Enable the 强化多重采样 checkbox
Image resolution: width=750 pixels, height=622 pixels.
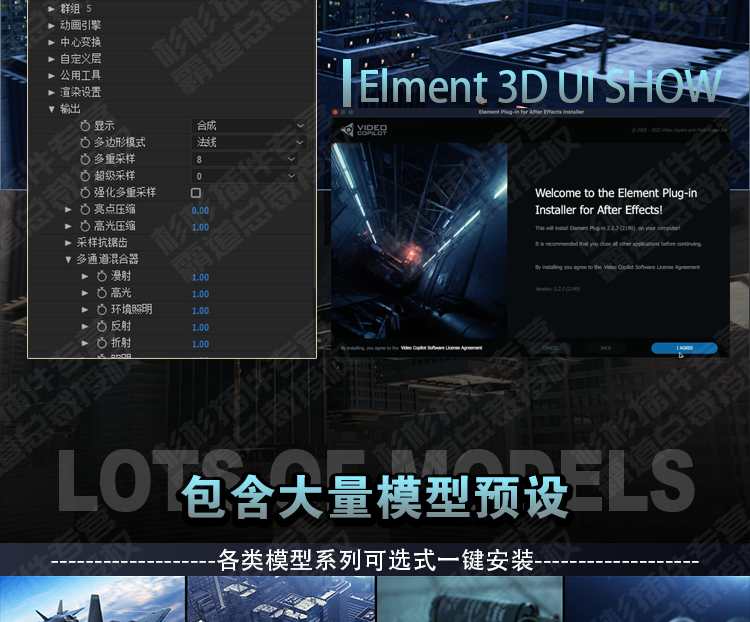[x=196, y=193]
